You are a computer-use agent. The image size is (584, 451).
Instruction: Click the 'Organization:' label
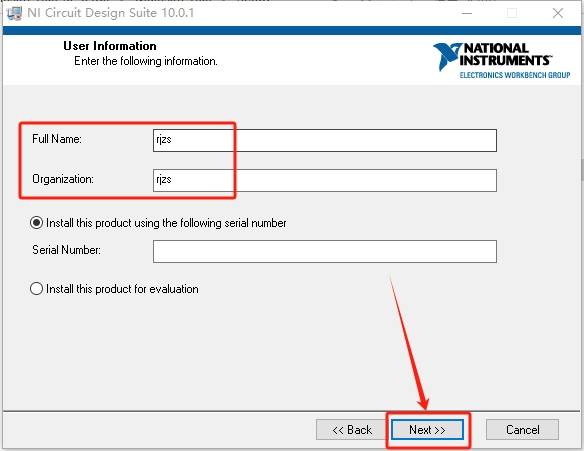coord(63,179)
